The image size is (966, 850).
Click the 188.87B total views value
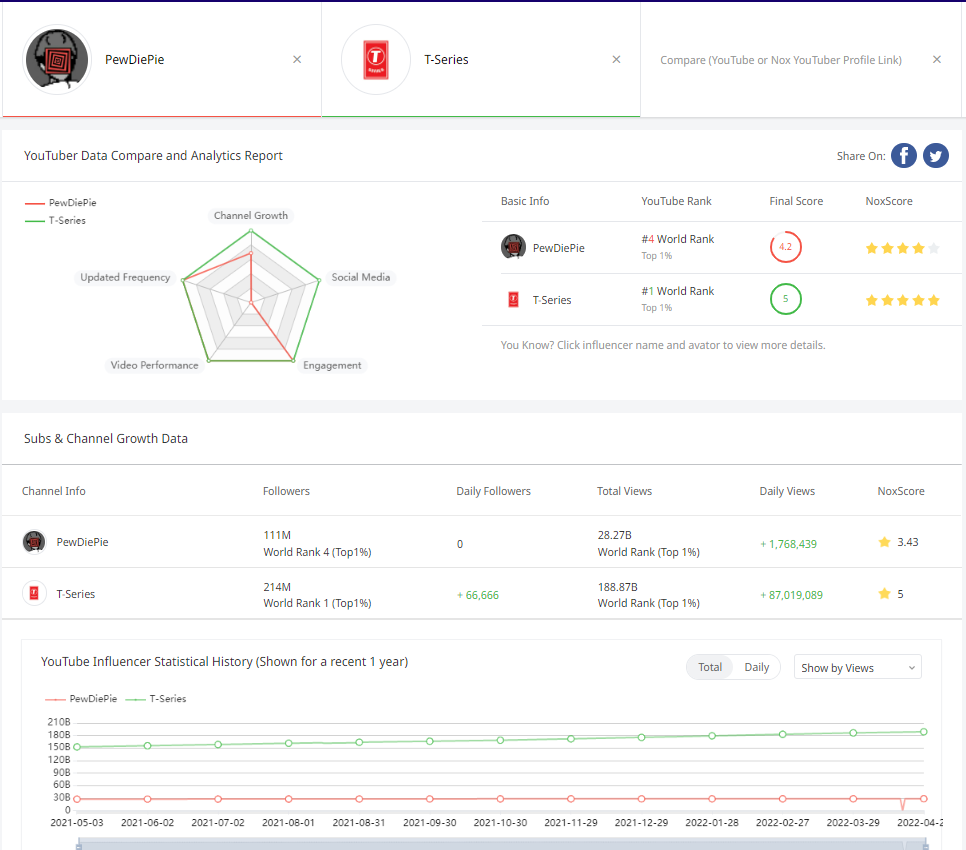[618, 588]
